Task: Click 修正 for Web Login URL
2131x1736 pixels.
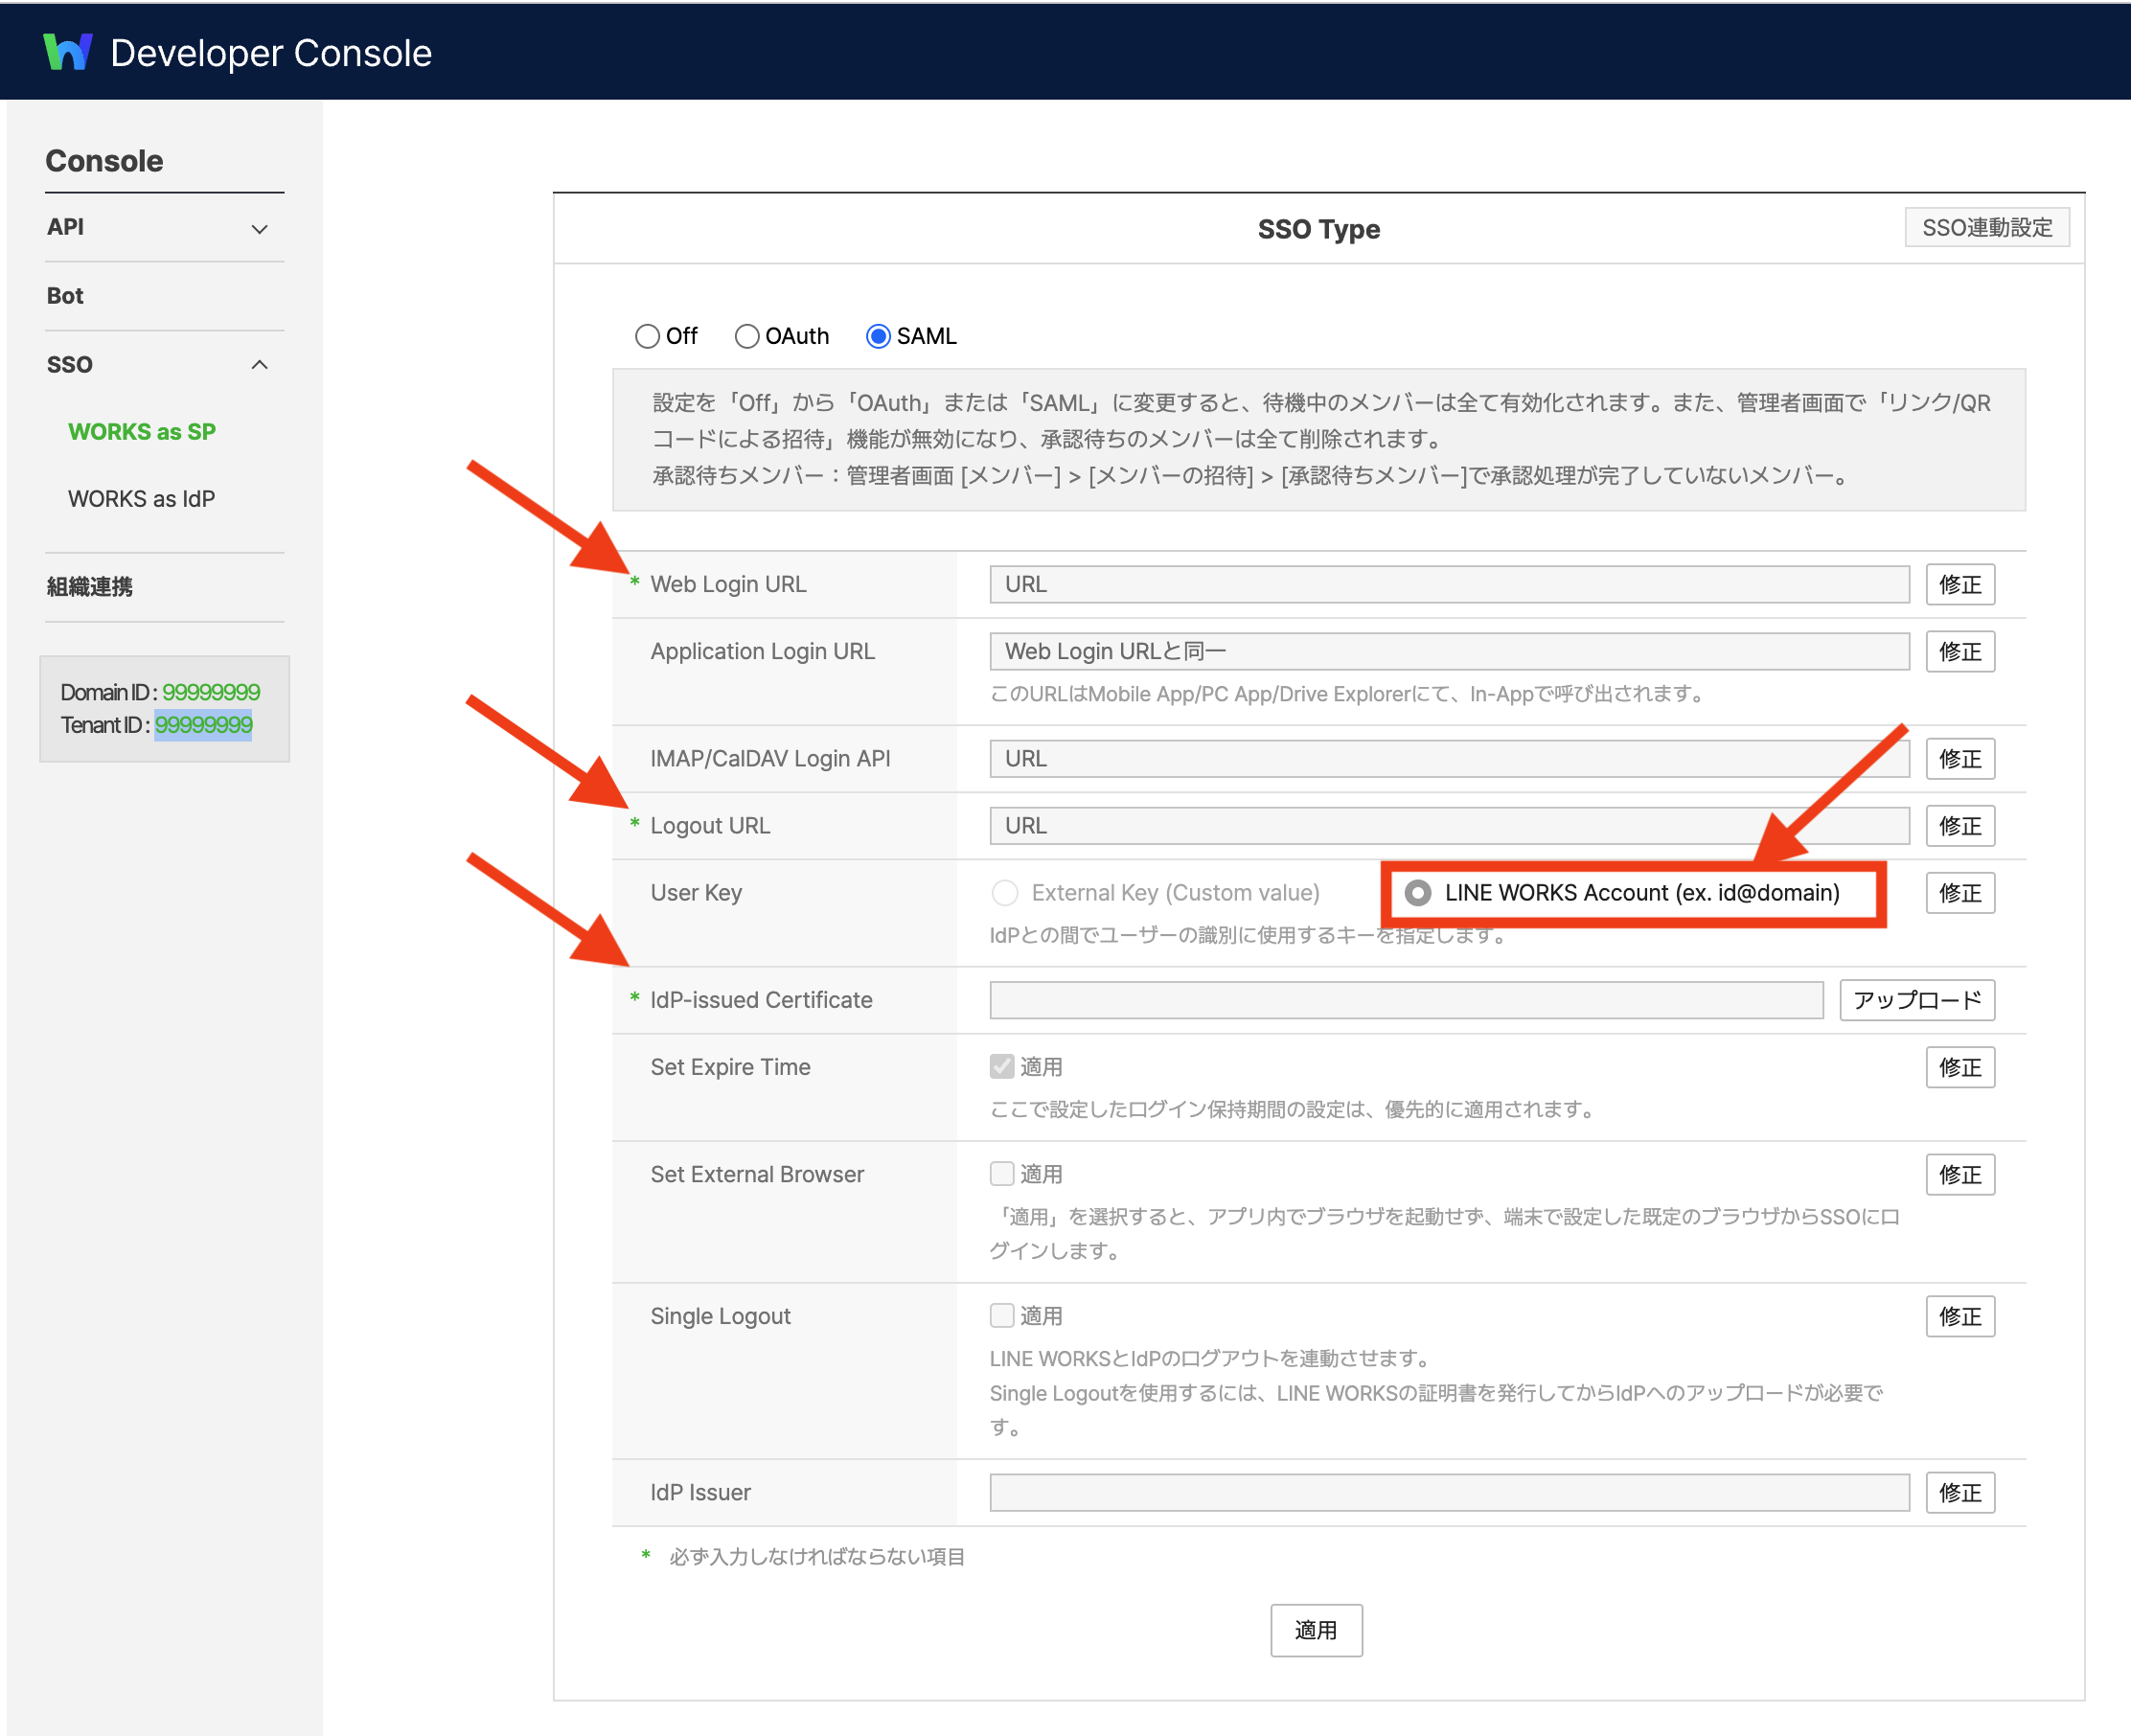Action: pyautogui.click(x=1960, y=585)
